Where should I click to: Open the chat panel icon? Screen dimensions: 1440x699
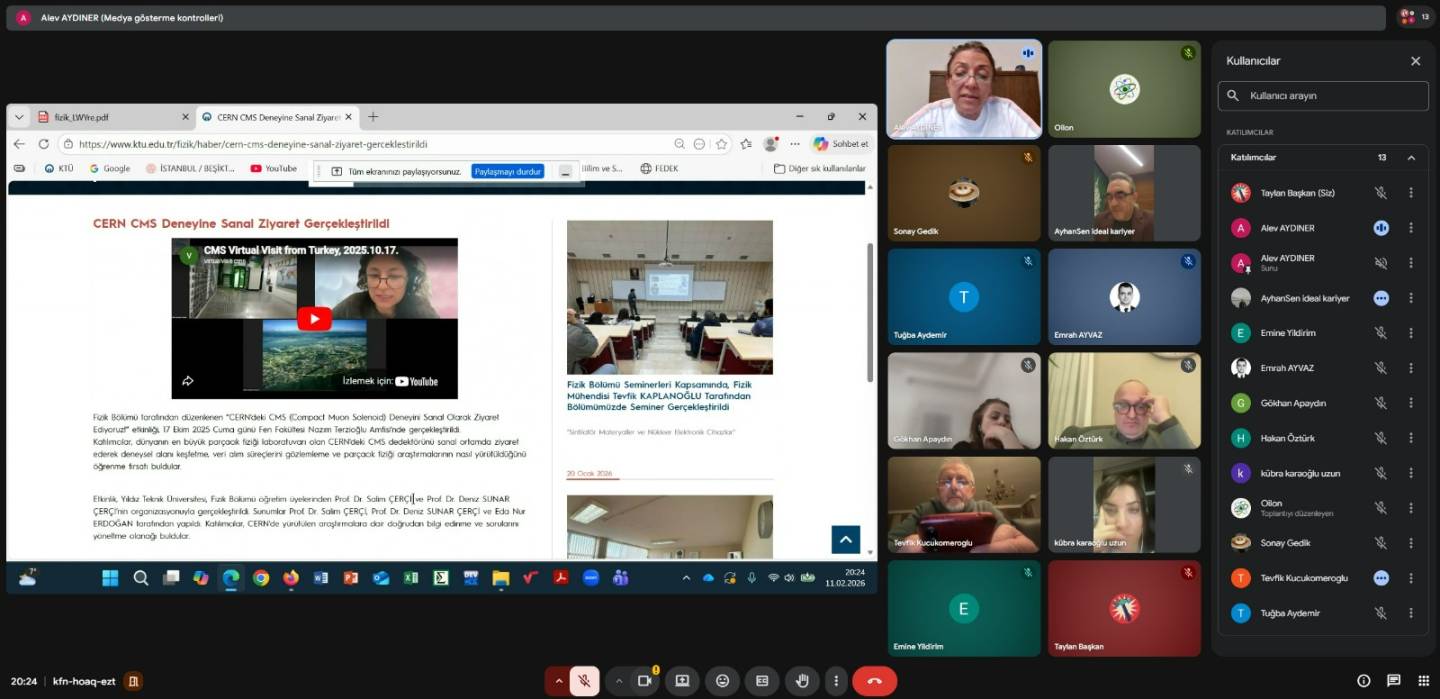tap(1393, 681)
